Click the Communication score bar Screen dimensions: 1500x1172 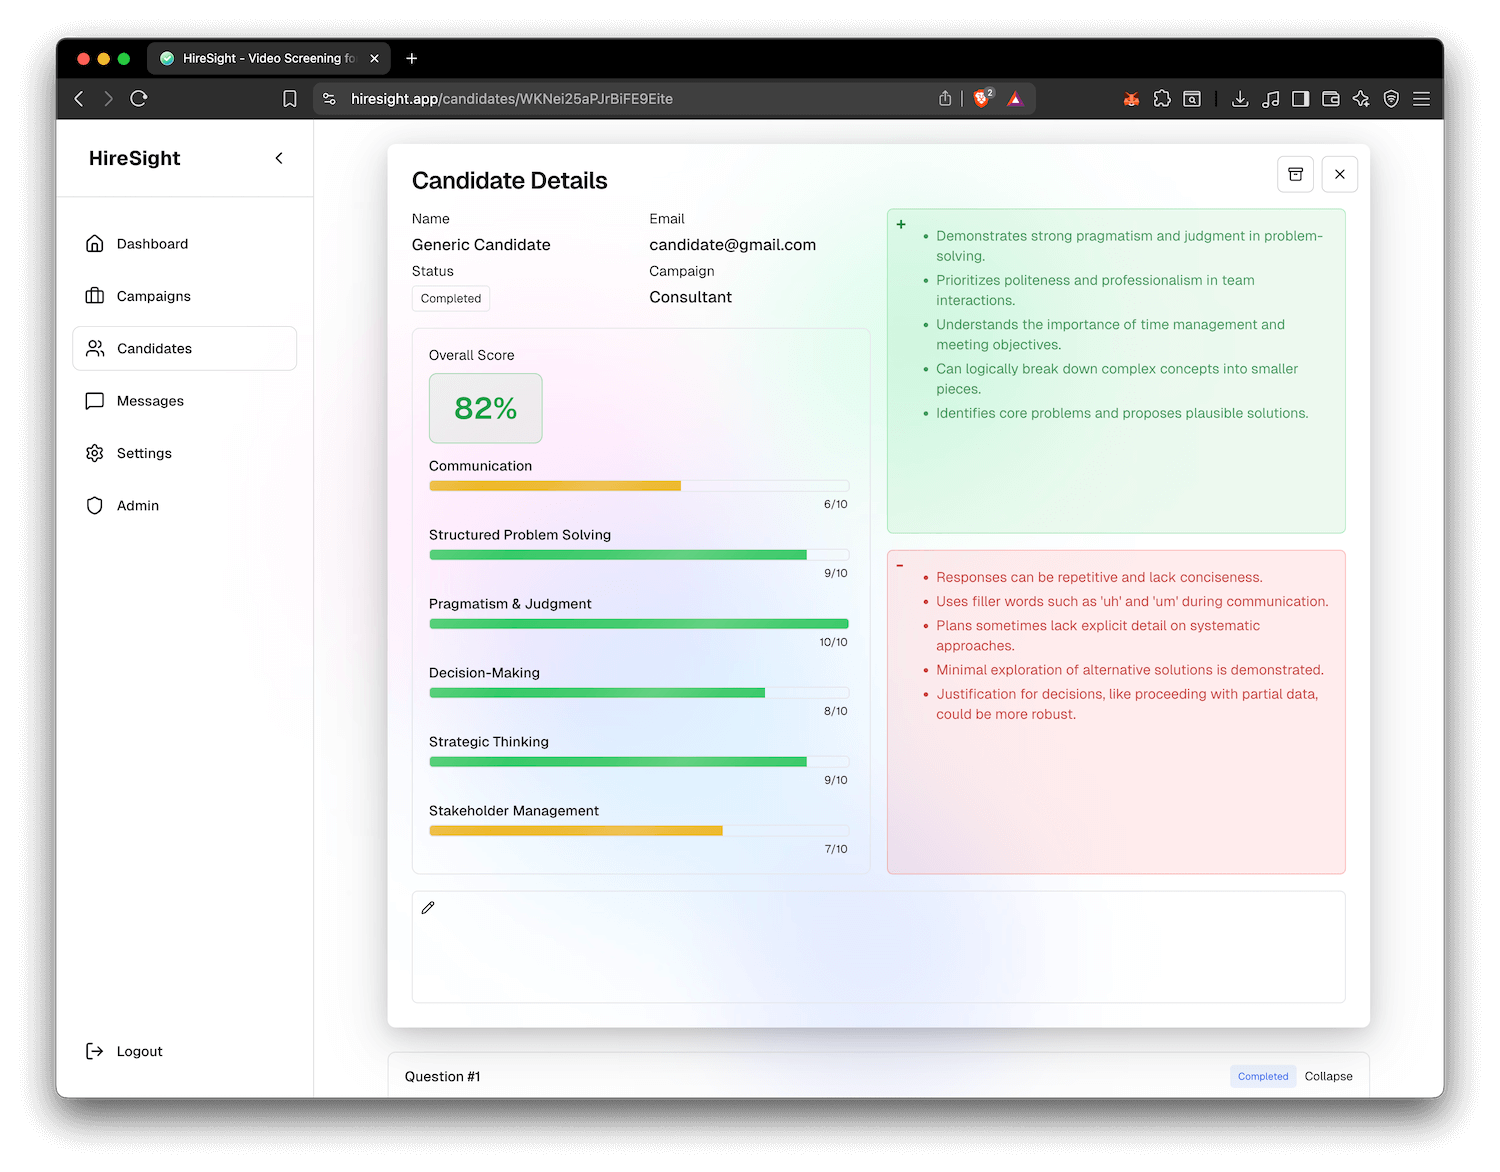(638, 486)
